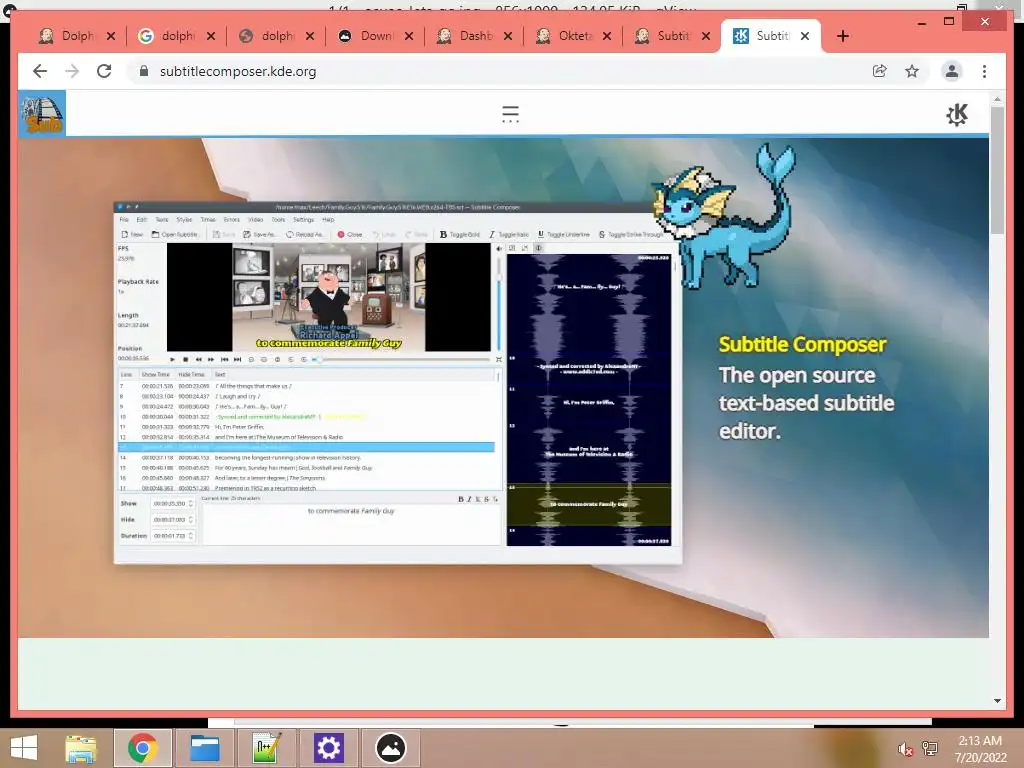Bookmark this page with the star icon
Screen dimensions: 1024x768
click(x=912, y=71)
